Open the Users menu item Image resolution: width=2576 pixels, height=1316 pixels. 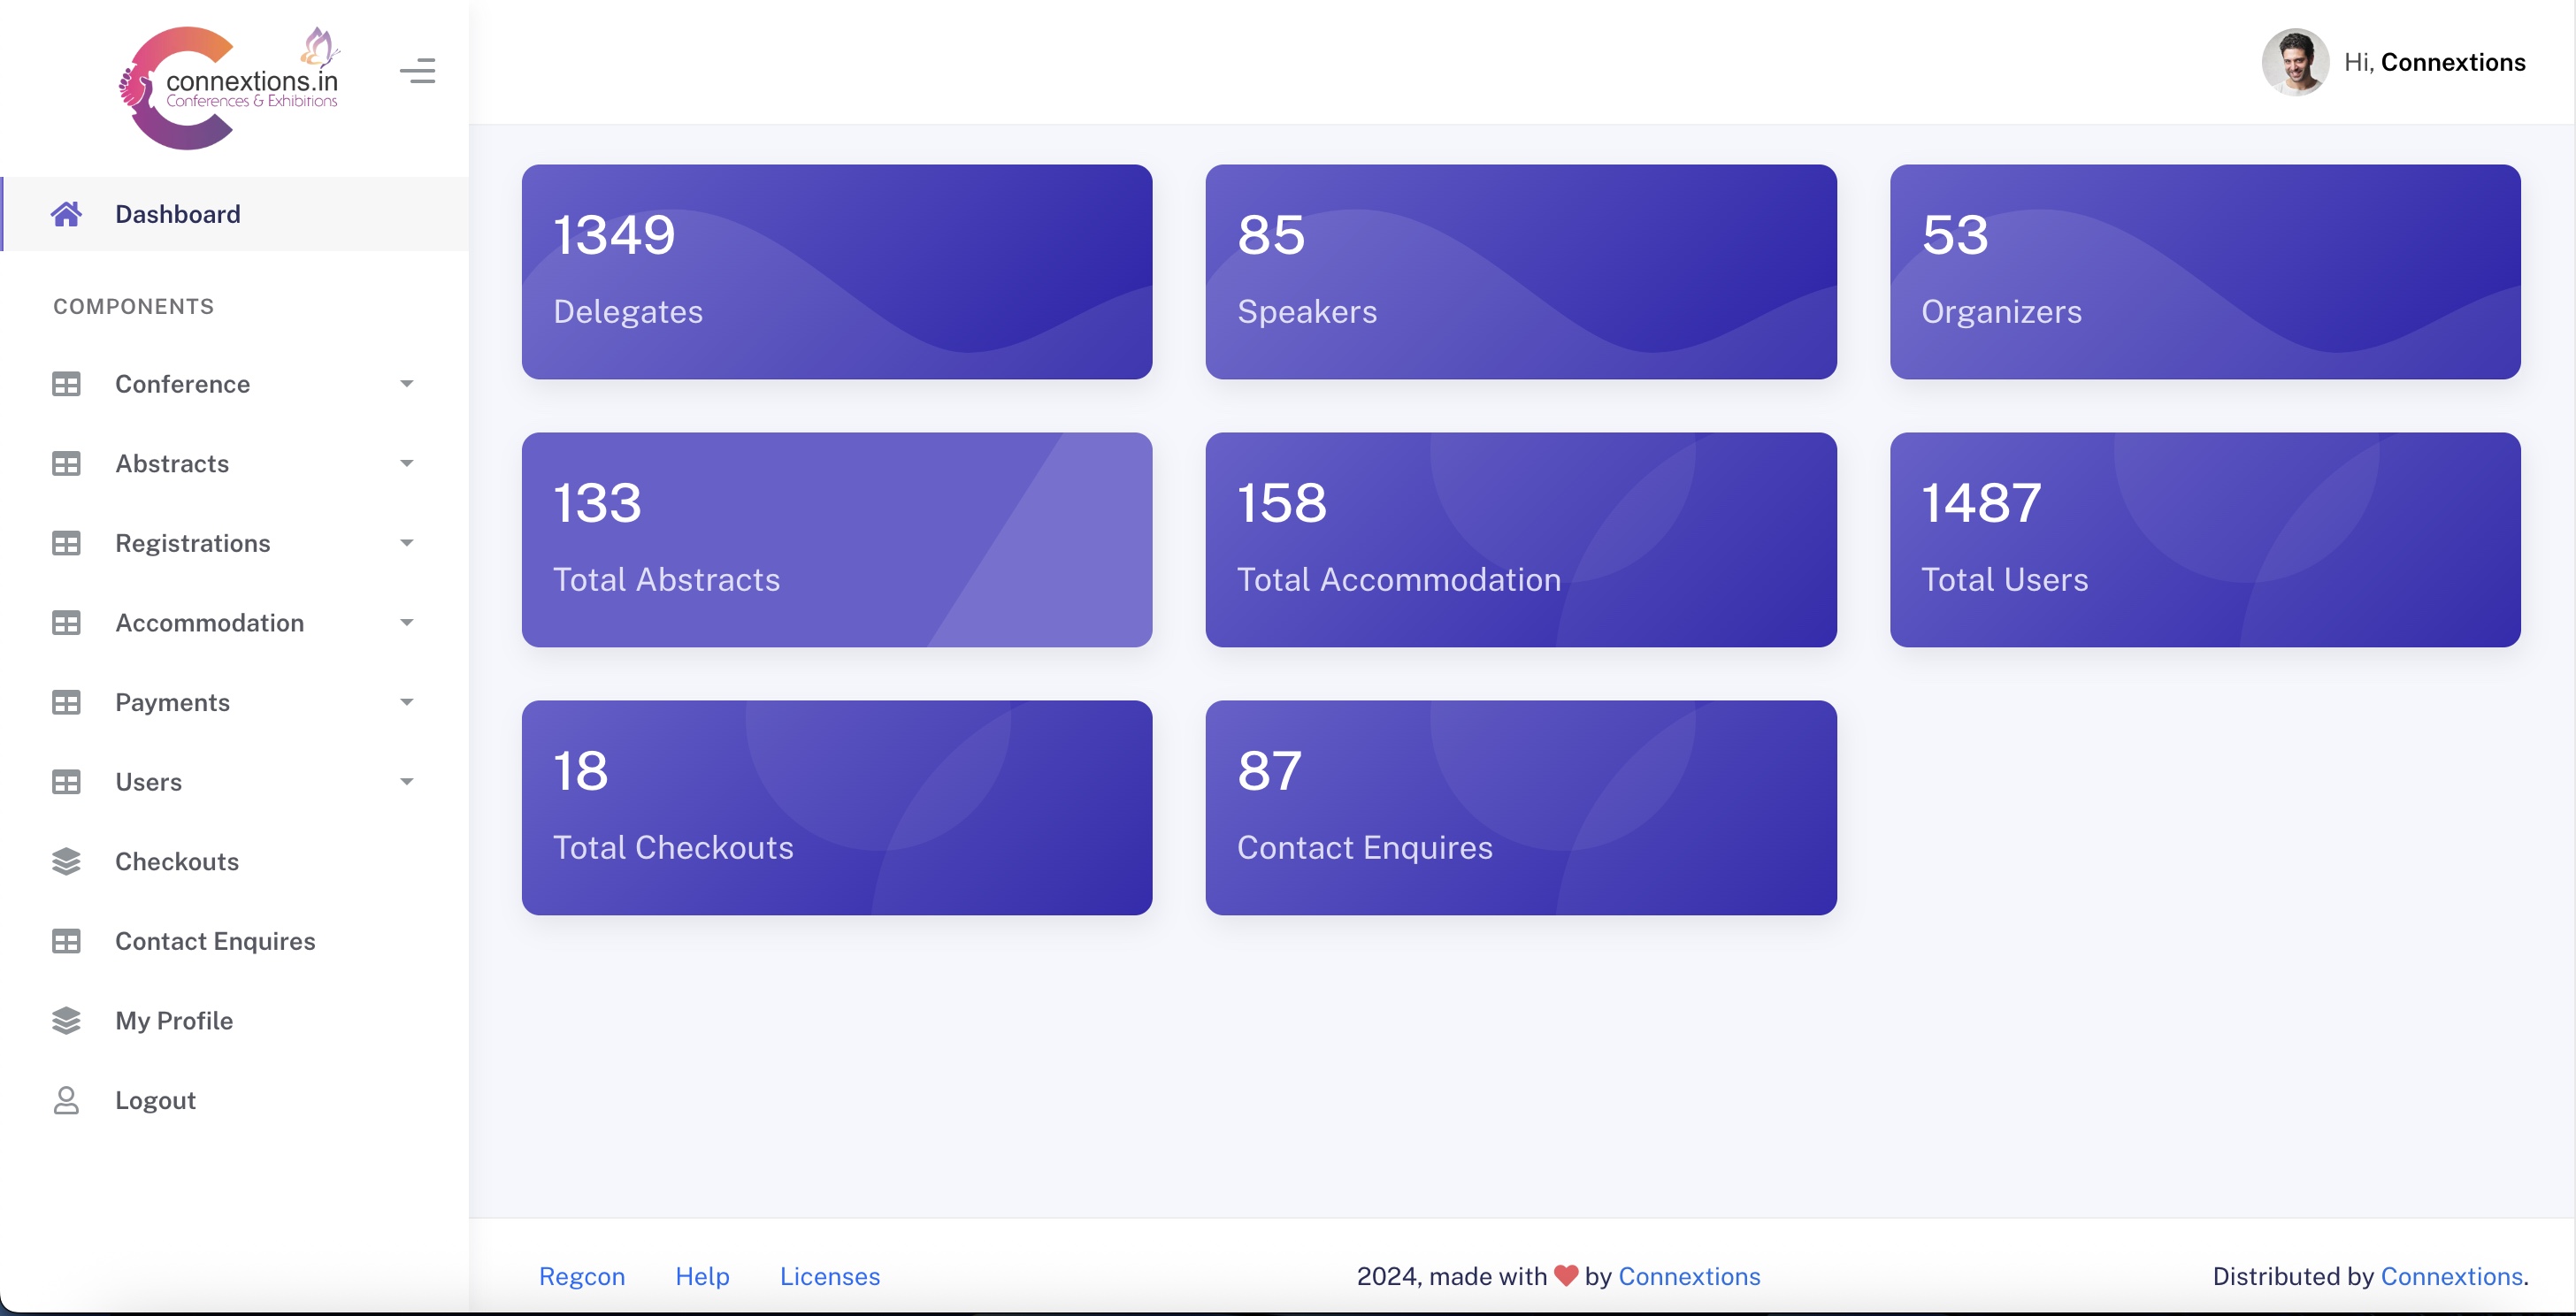pos(148,782)
